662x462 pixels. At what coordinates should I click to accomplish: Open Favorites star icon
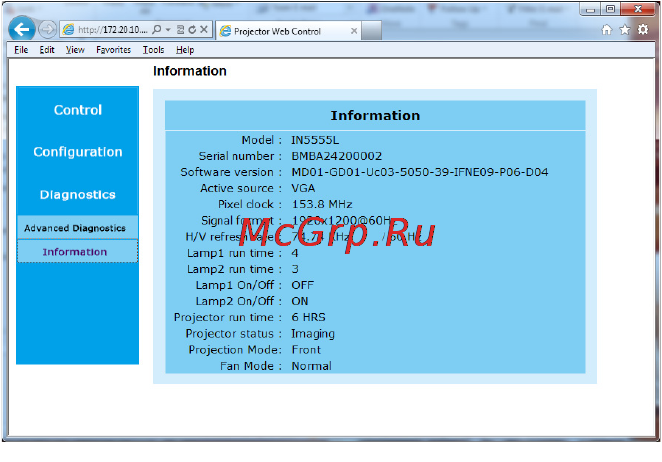625,30
